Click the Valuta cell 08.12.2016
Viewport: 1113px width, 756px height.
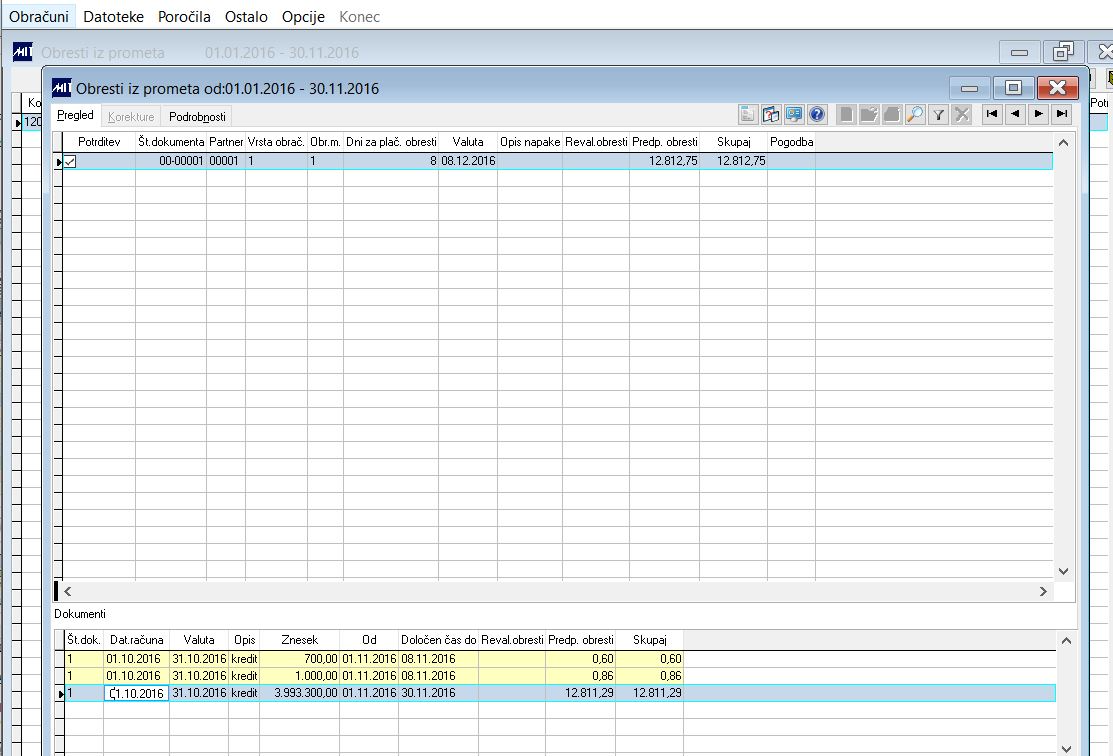pos(468,161)
